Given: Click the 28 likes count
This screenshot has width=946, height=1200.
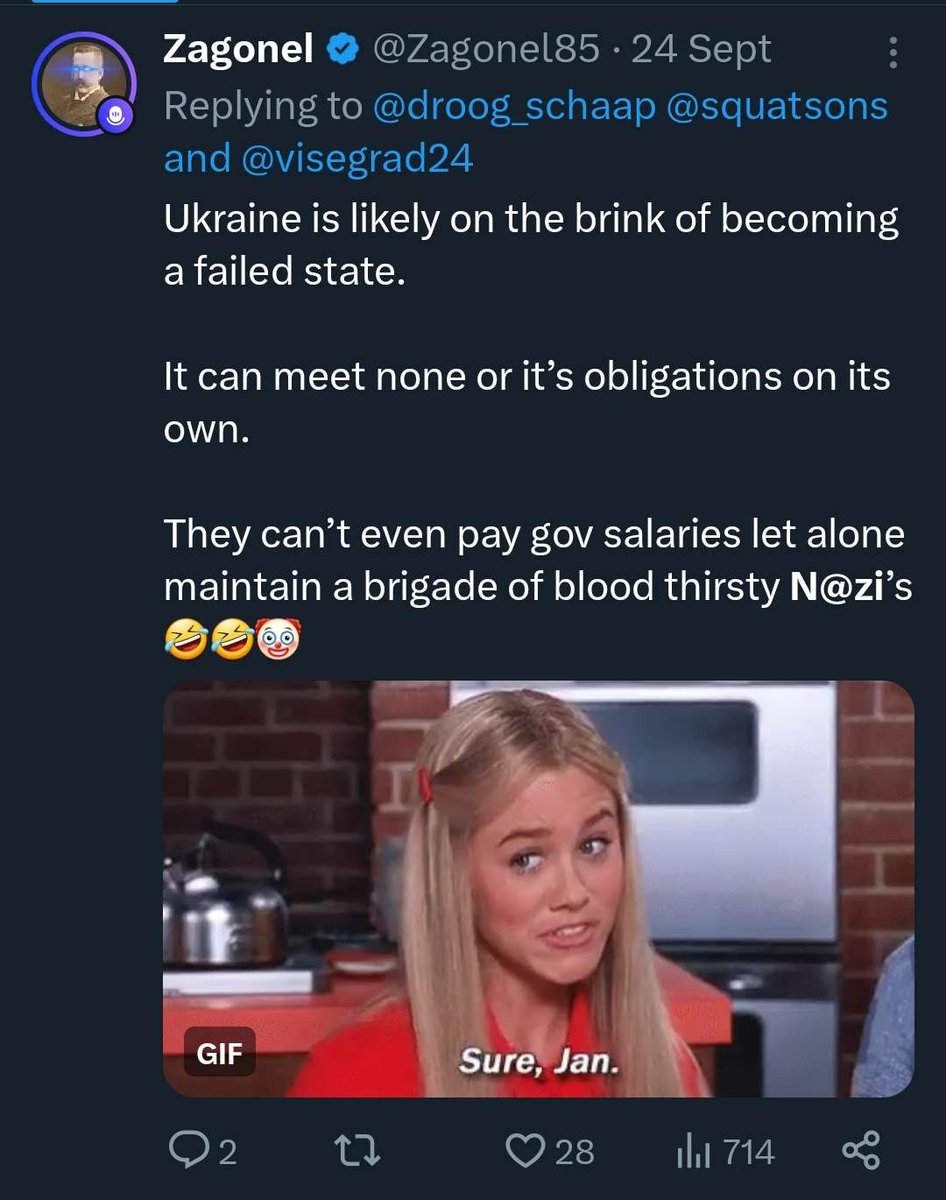Looking at the screenshot, I should click(574, 1152).
